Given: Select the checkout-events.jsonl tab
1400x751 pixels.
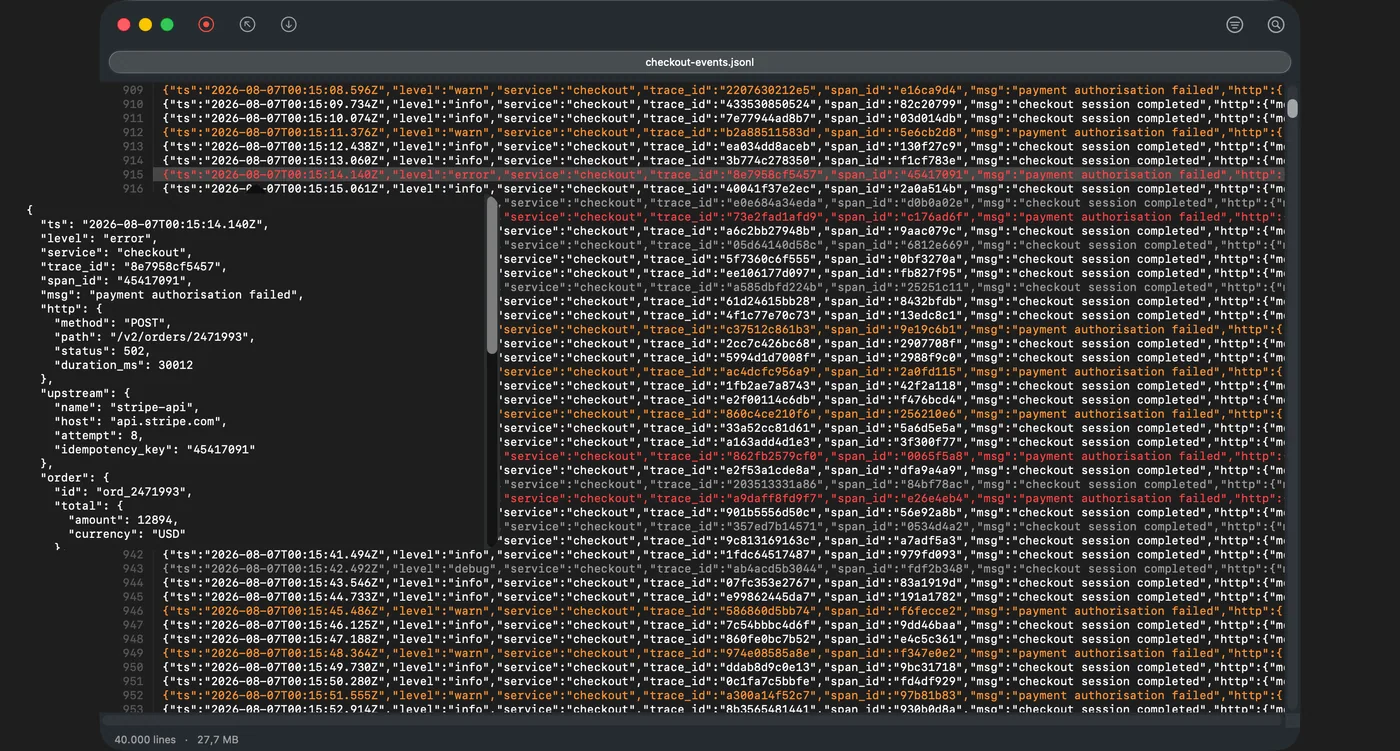Looking at the screenshot, I should (x=699, y=62).
